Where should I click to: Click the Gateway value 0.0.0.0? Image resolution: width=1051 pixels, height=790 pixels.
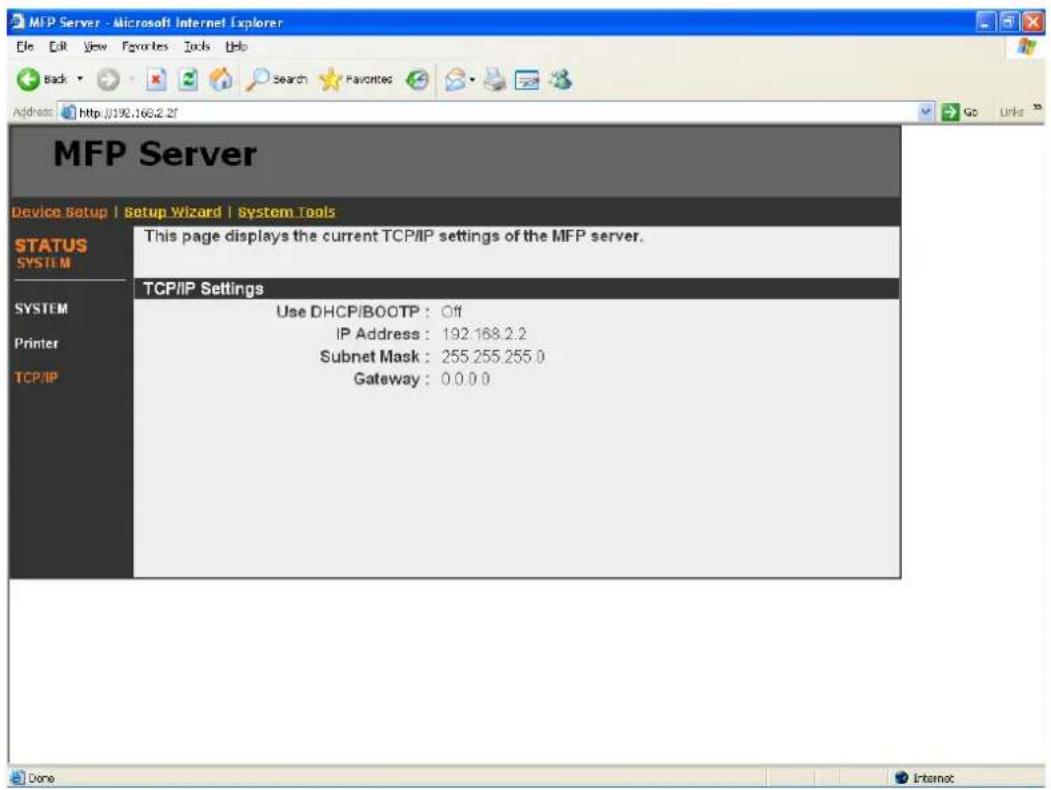tap(465, 379)
